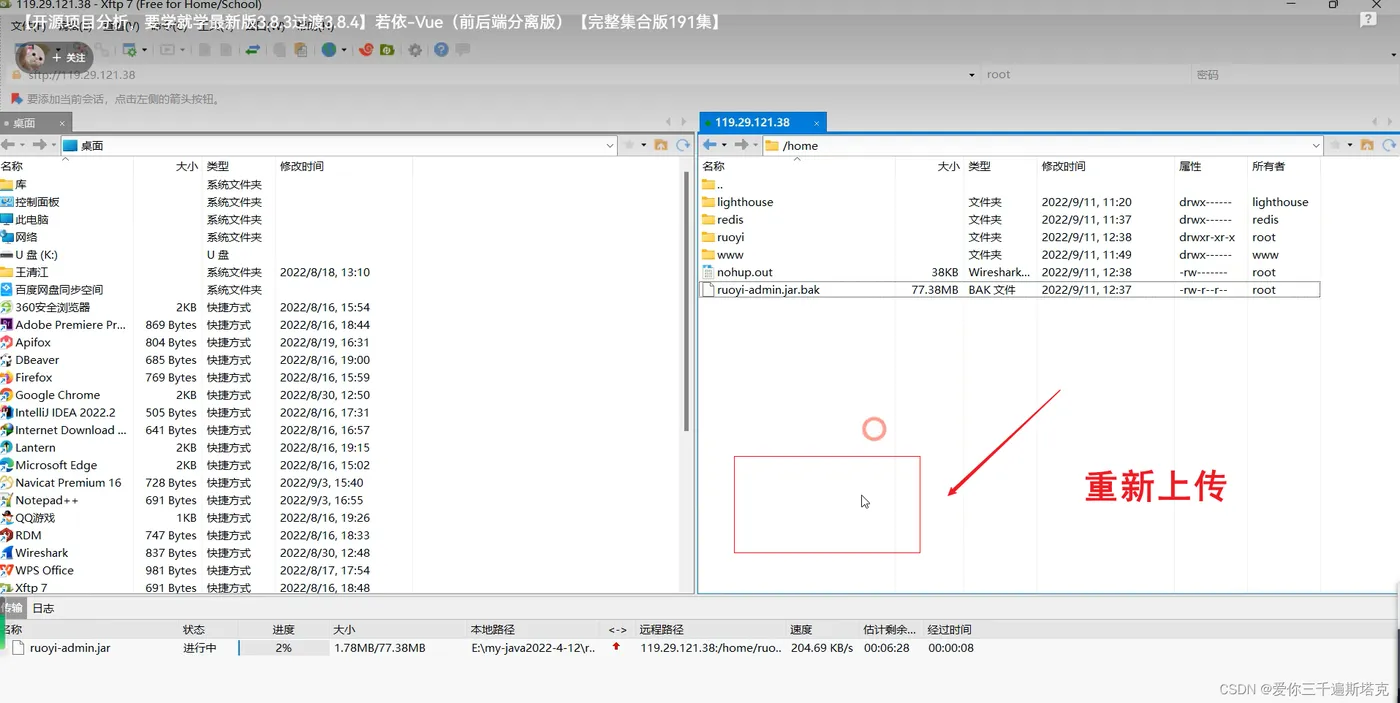Click the back arrow in the local 桌面 pane
The image size is (1400, 703).
pyautogui.click(x=8, y=145)
